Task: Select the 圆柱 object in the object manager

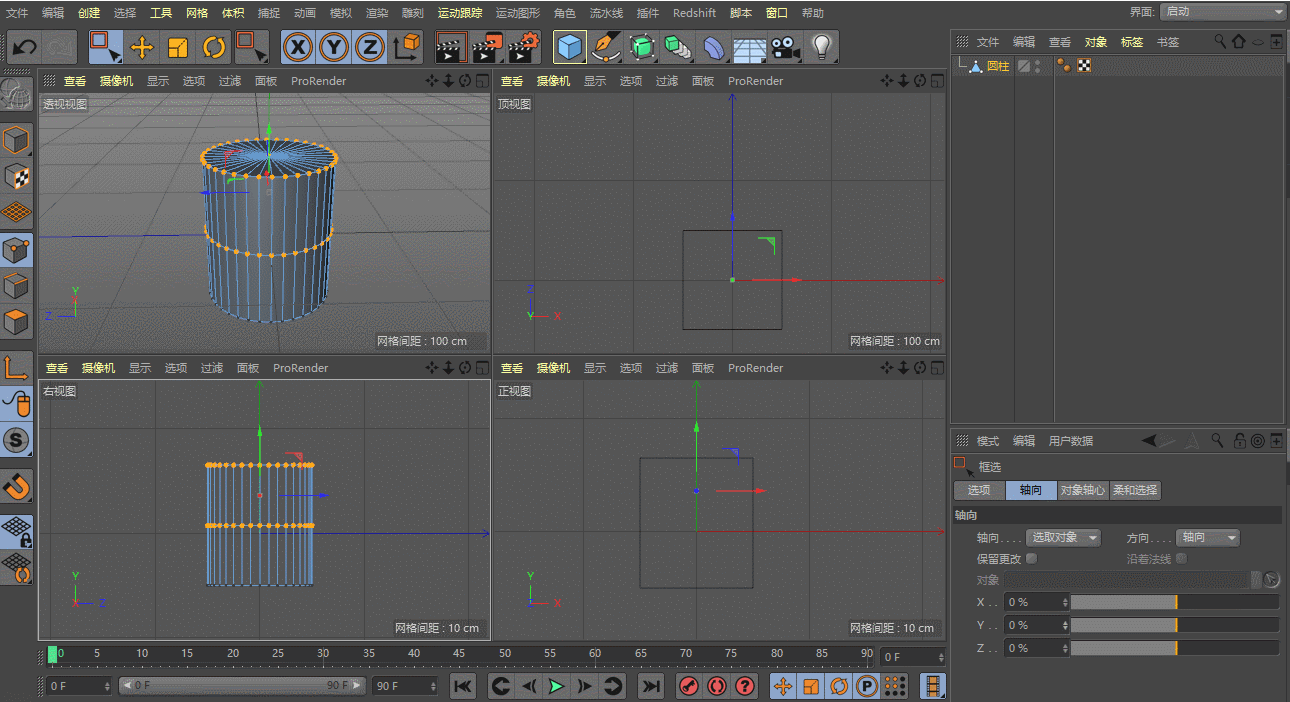Action: tap(997, 66)
